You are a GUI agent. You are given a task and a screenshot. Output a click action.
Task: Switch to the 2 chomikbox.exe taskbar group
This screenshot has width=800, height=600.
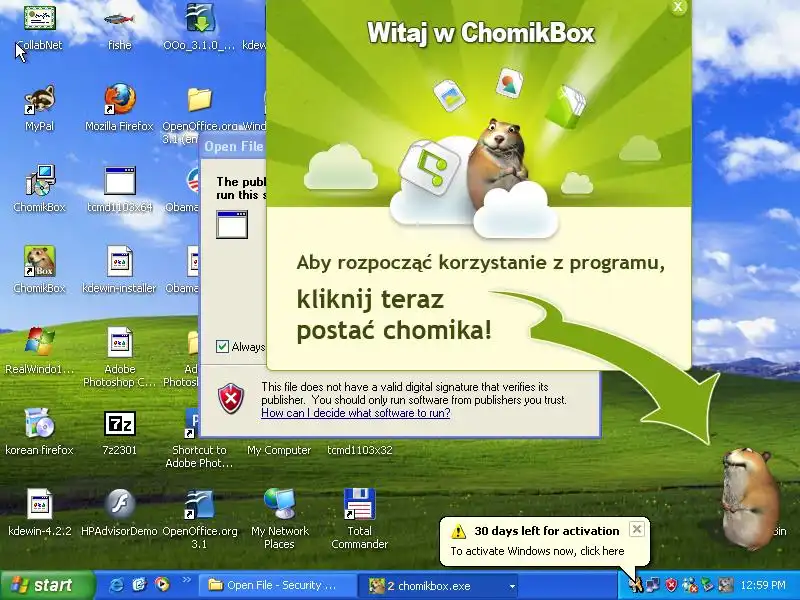438,585
